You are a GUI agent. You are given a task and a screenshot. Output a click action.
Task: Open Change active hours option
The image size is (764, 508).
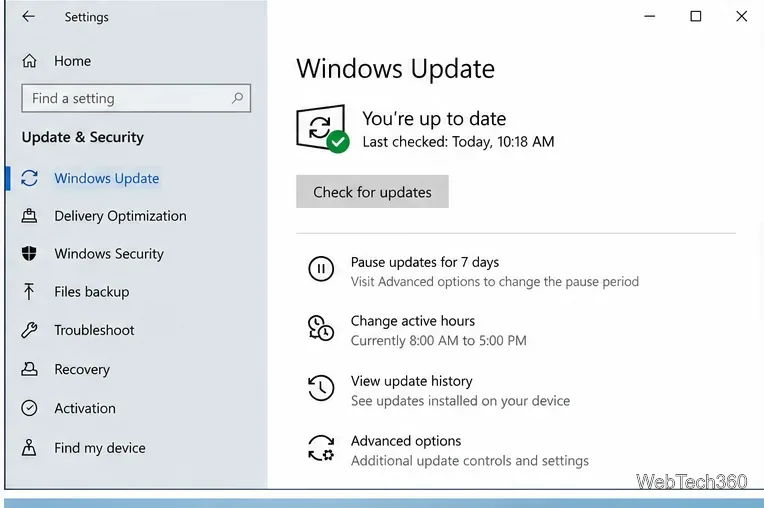point(413,320)
